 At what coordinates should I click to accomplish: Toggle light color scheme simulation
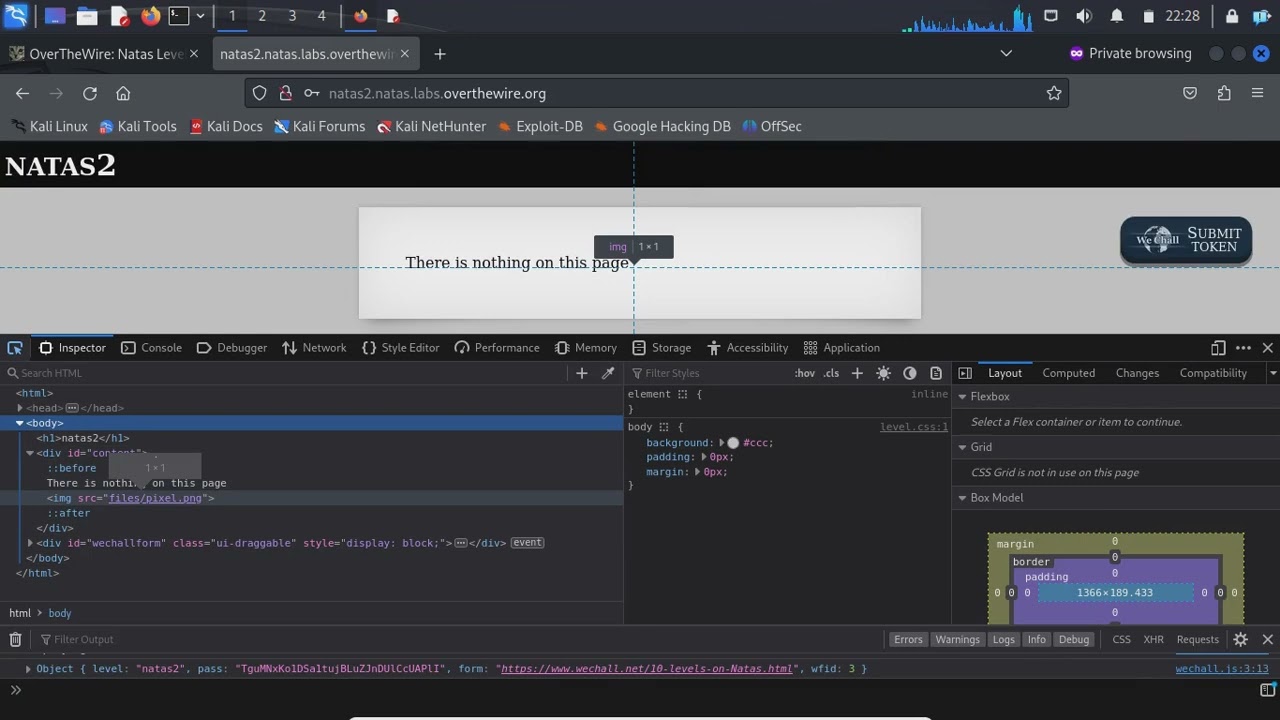tap(883, 373)
